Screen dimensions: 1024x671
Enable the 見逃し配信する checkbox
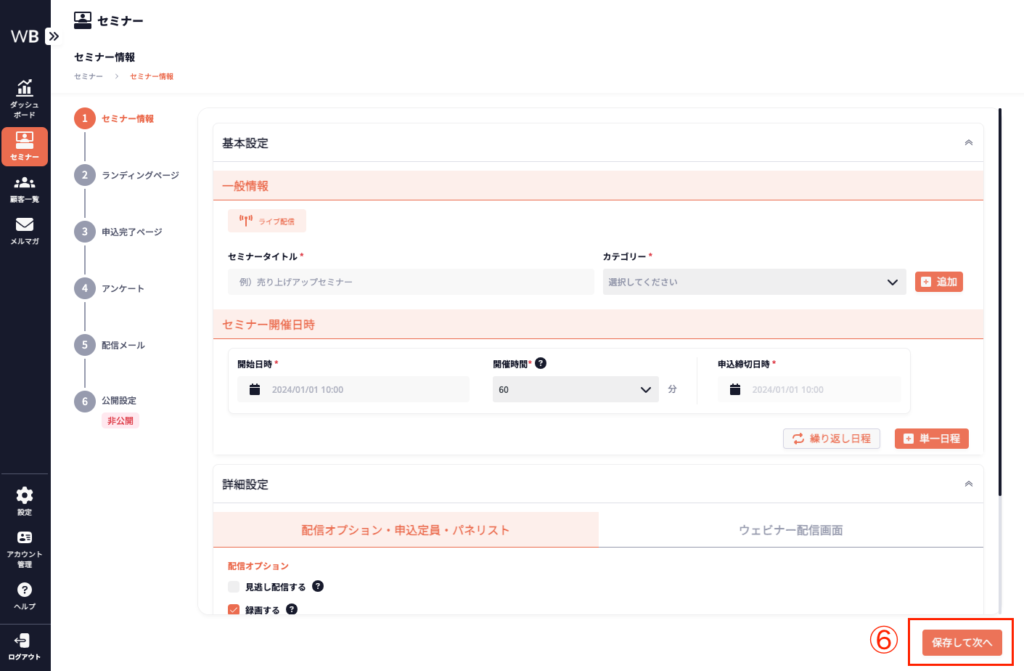pos(234,587)
